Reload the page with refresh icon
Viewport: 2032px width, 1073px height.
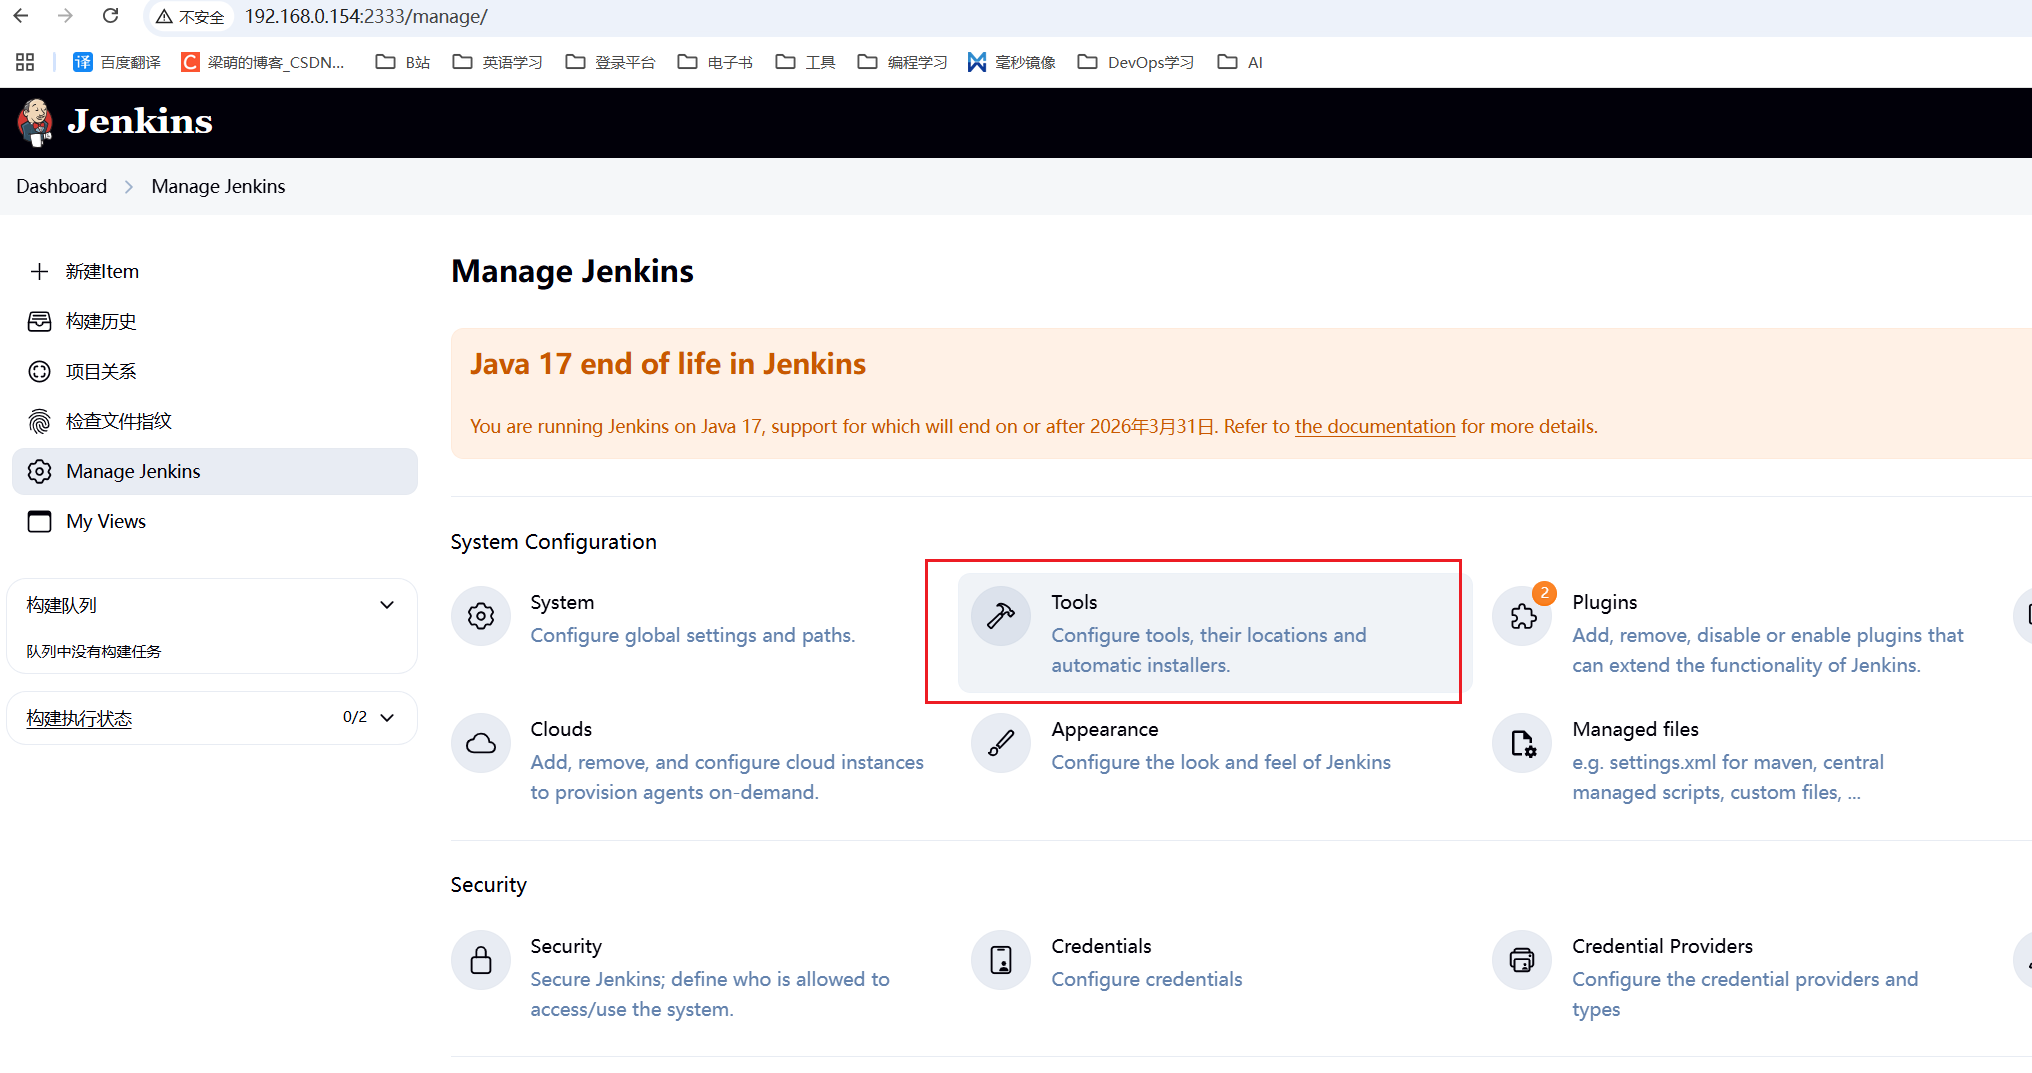111,16
